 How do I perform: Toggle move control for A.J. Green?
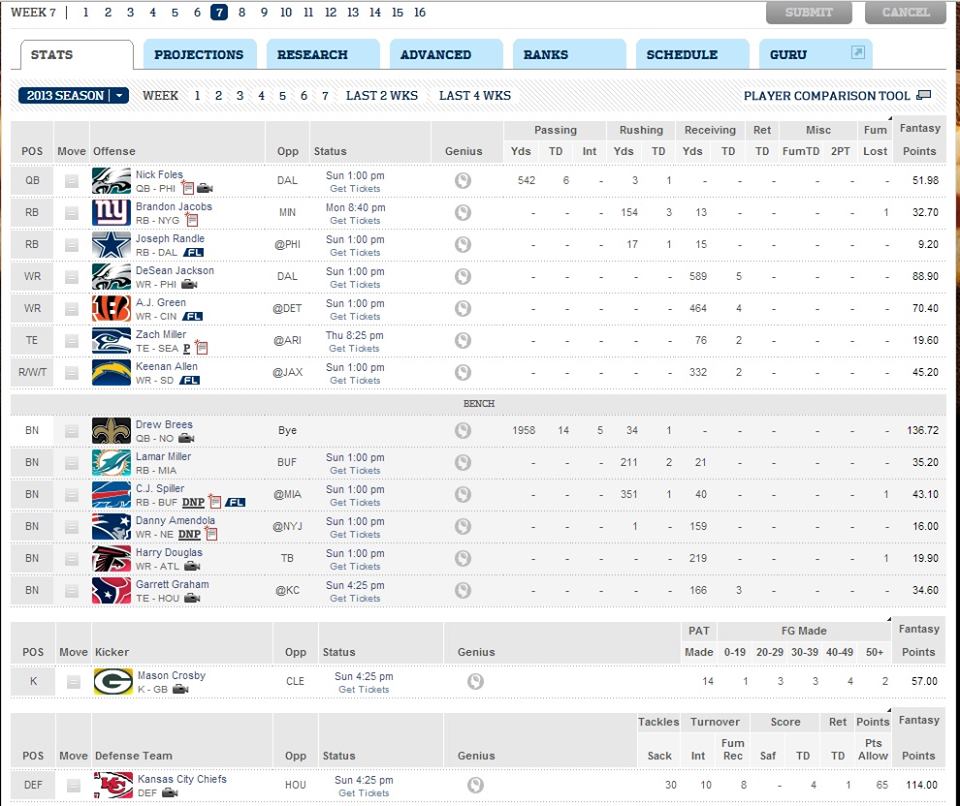[x=72, y=309]
